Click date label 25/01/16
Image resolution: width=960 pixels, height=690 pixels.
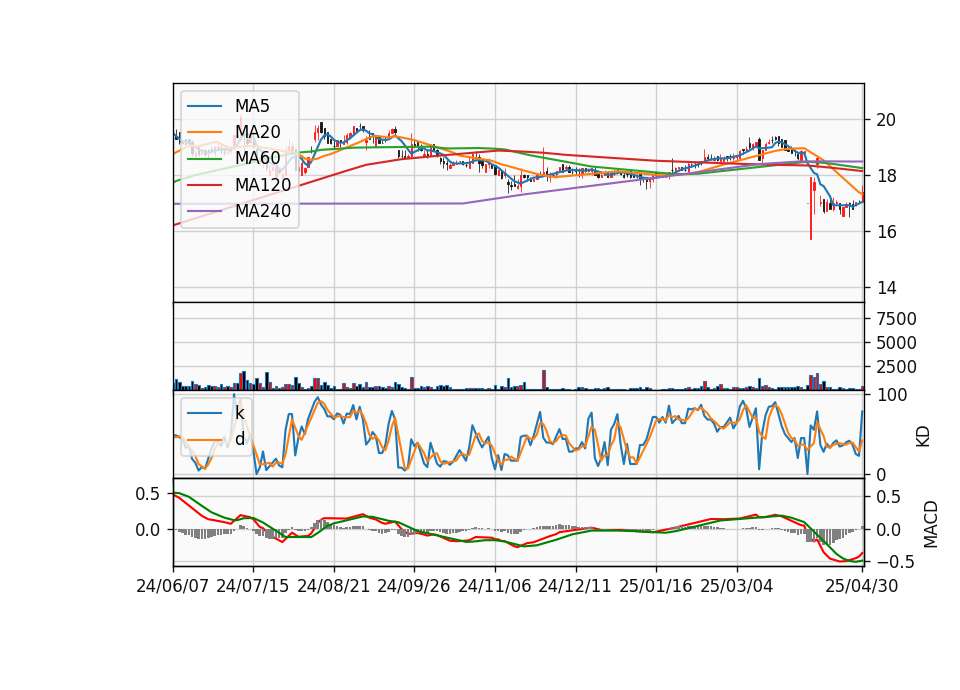656,586
